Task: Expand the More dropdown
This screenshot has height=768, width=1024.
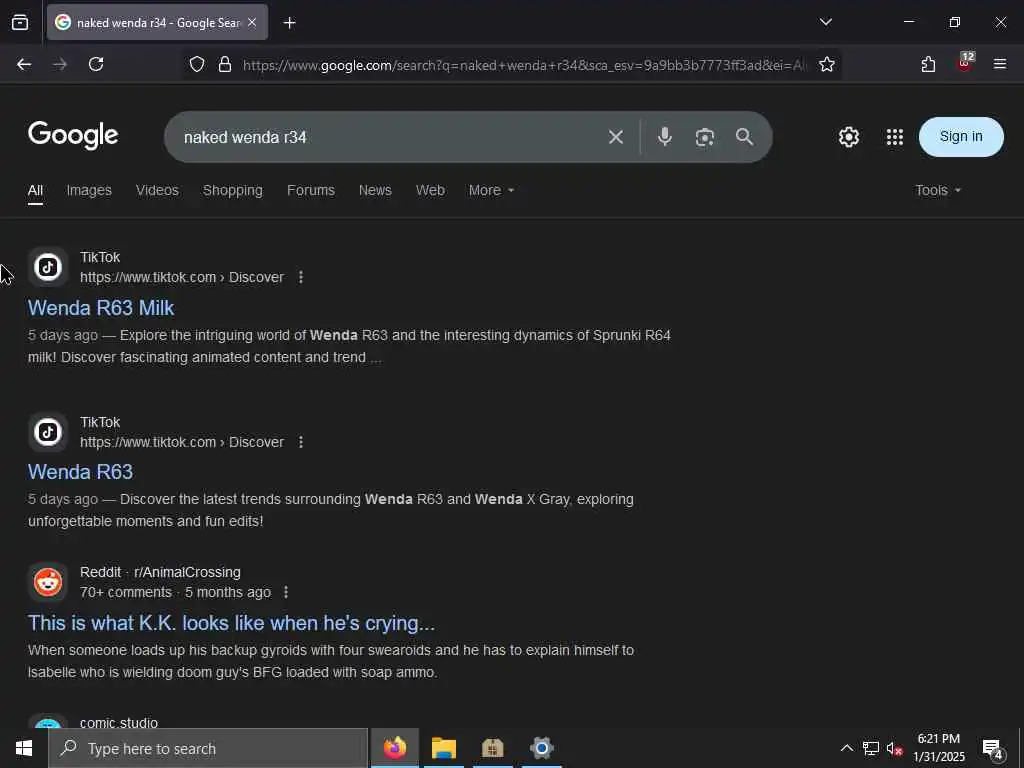Action: pos(491,190)
